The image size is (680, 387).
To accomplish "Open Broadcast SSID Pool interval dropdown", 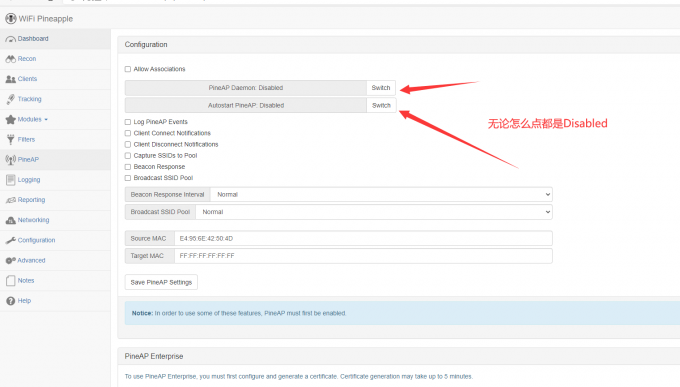I will [x=373, y=212].
